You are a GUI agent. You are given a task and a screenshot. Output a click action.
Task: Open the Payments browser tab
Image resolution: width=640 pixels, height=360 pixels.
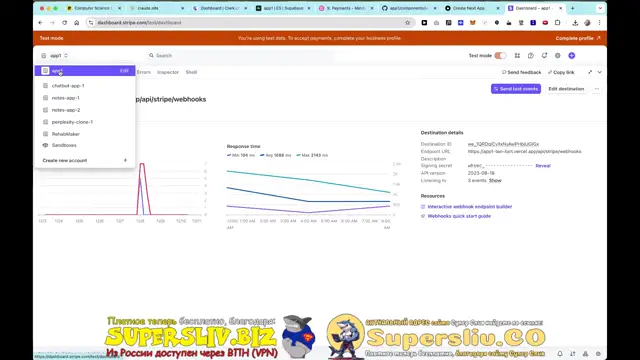tap(345, 8)
